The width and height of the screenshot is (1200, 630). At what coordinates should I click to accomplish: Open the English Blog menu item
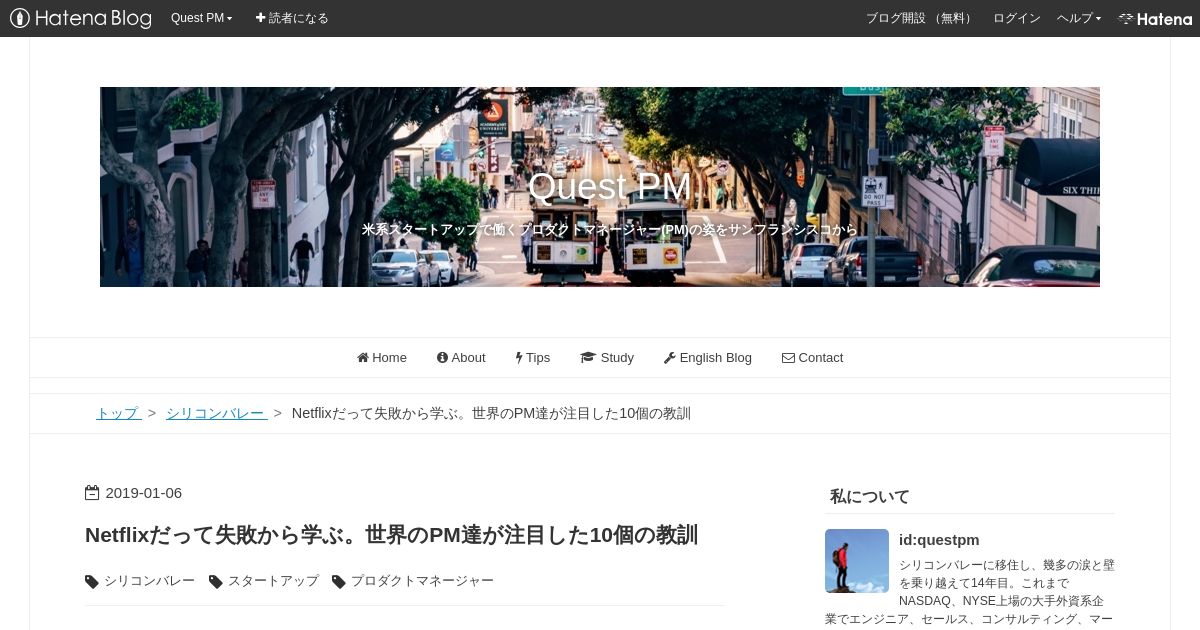(x=708, y=357)
